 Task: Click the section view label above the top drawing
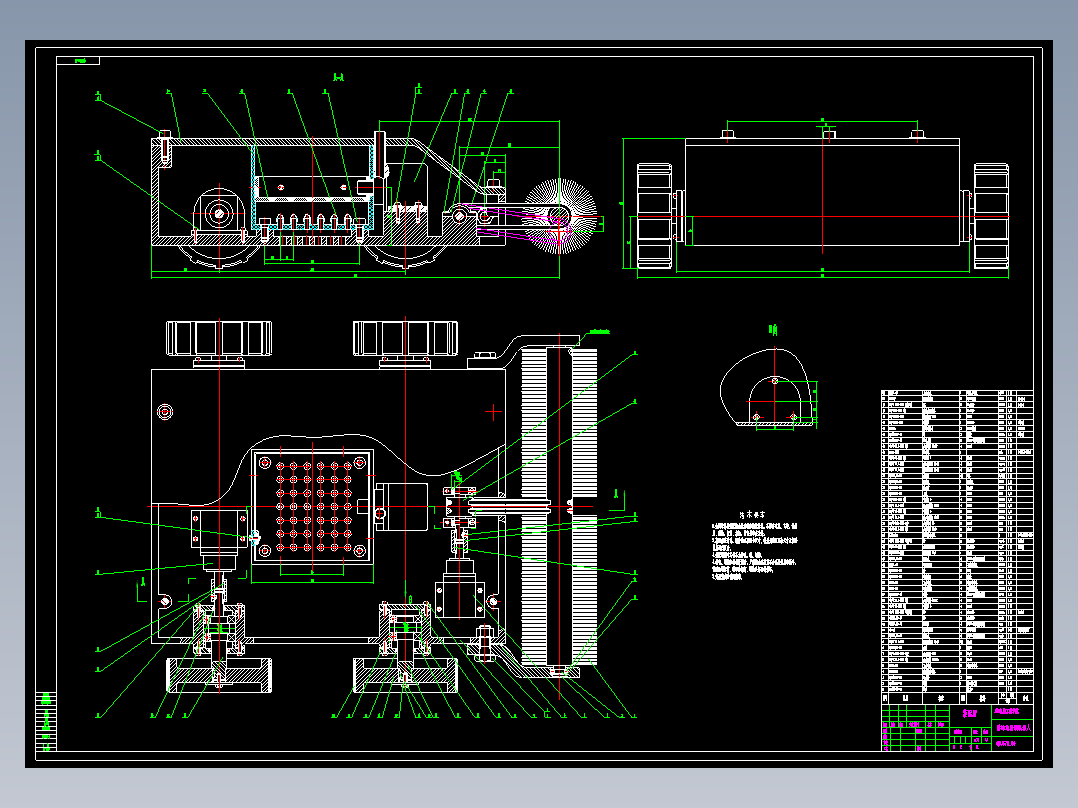point(338,77)
